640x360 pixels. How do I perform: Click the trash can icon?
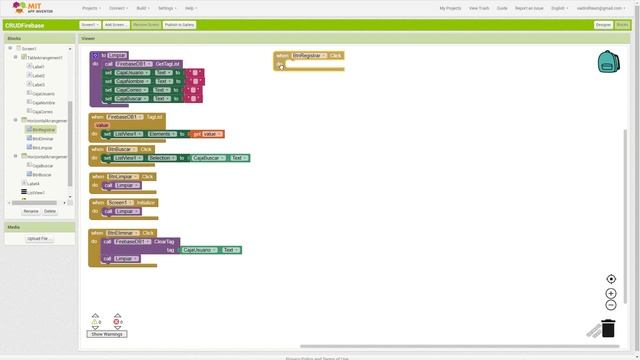click(x=608, y=329)
